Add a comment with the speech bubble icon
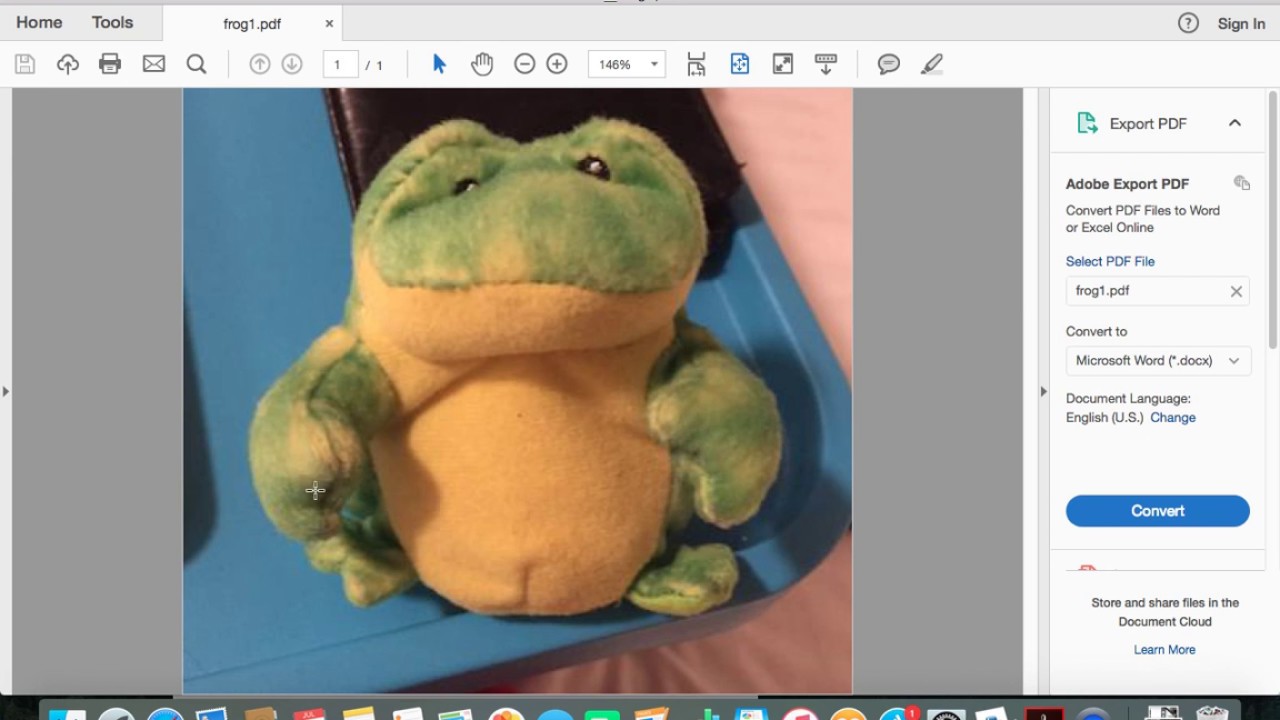 pyautogui.click(x=889, y=64)
